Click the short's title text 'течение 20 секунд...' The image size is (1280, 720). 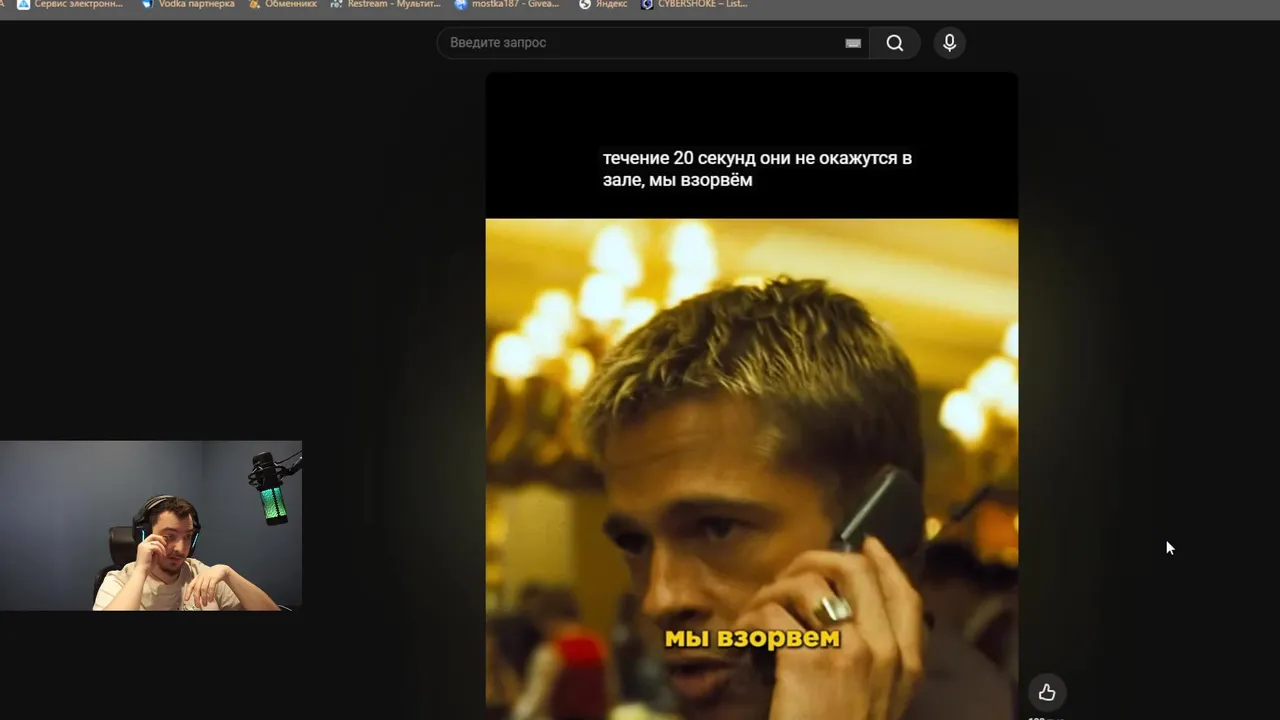(757, 169)
